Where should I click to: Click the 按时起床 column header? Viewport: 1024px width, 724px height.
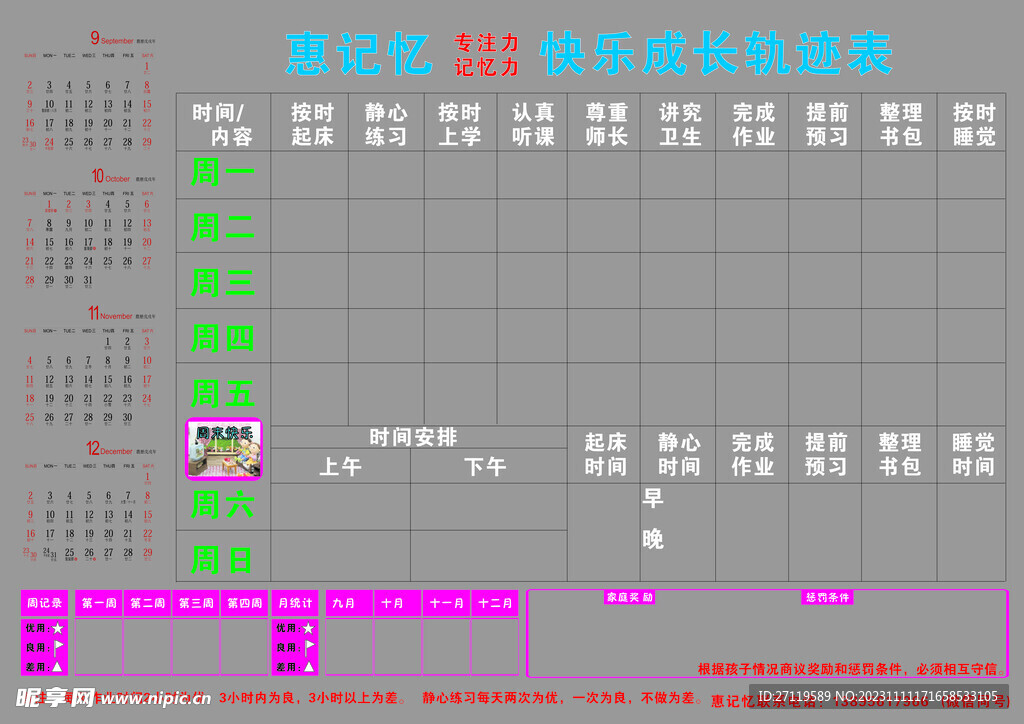312,123
